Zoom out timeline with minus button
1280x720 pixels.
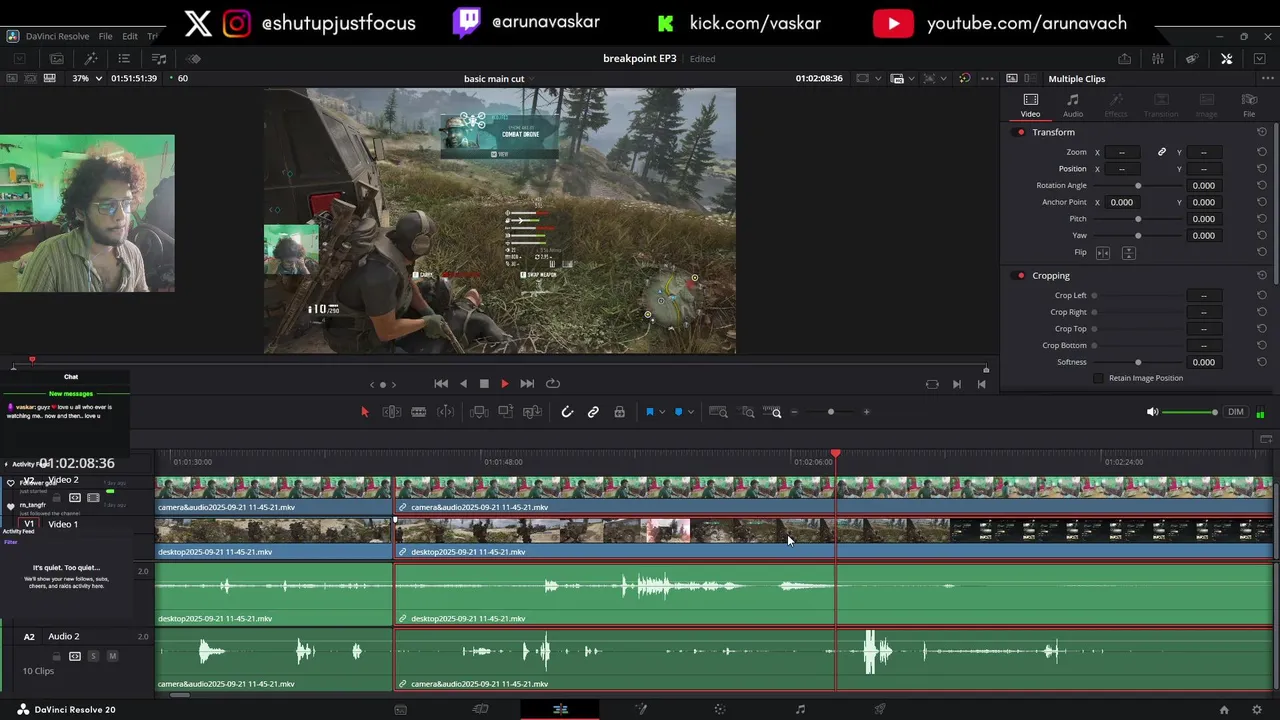click(x=795, y=412)
